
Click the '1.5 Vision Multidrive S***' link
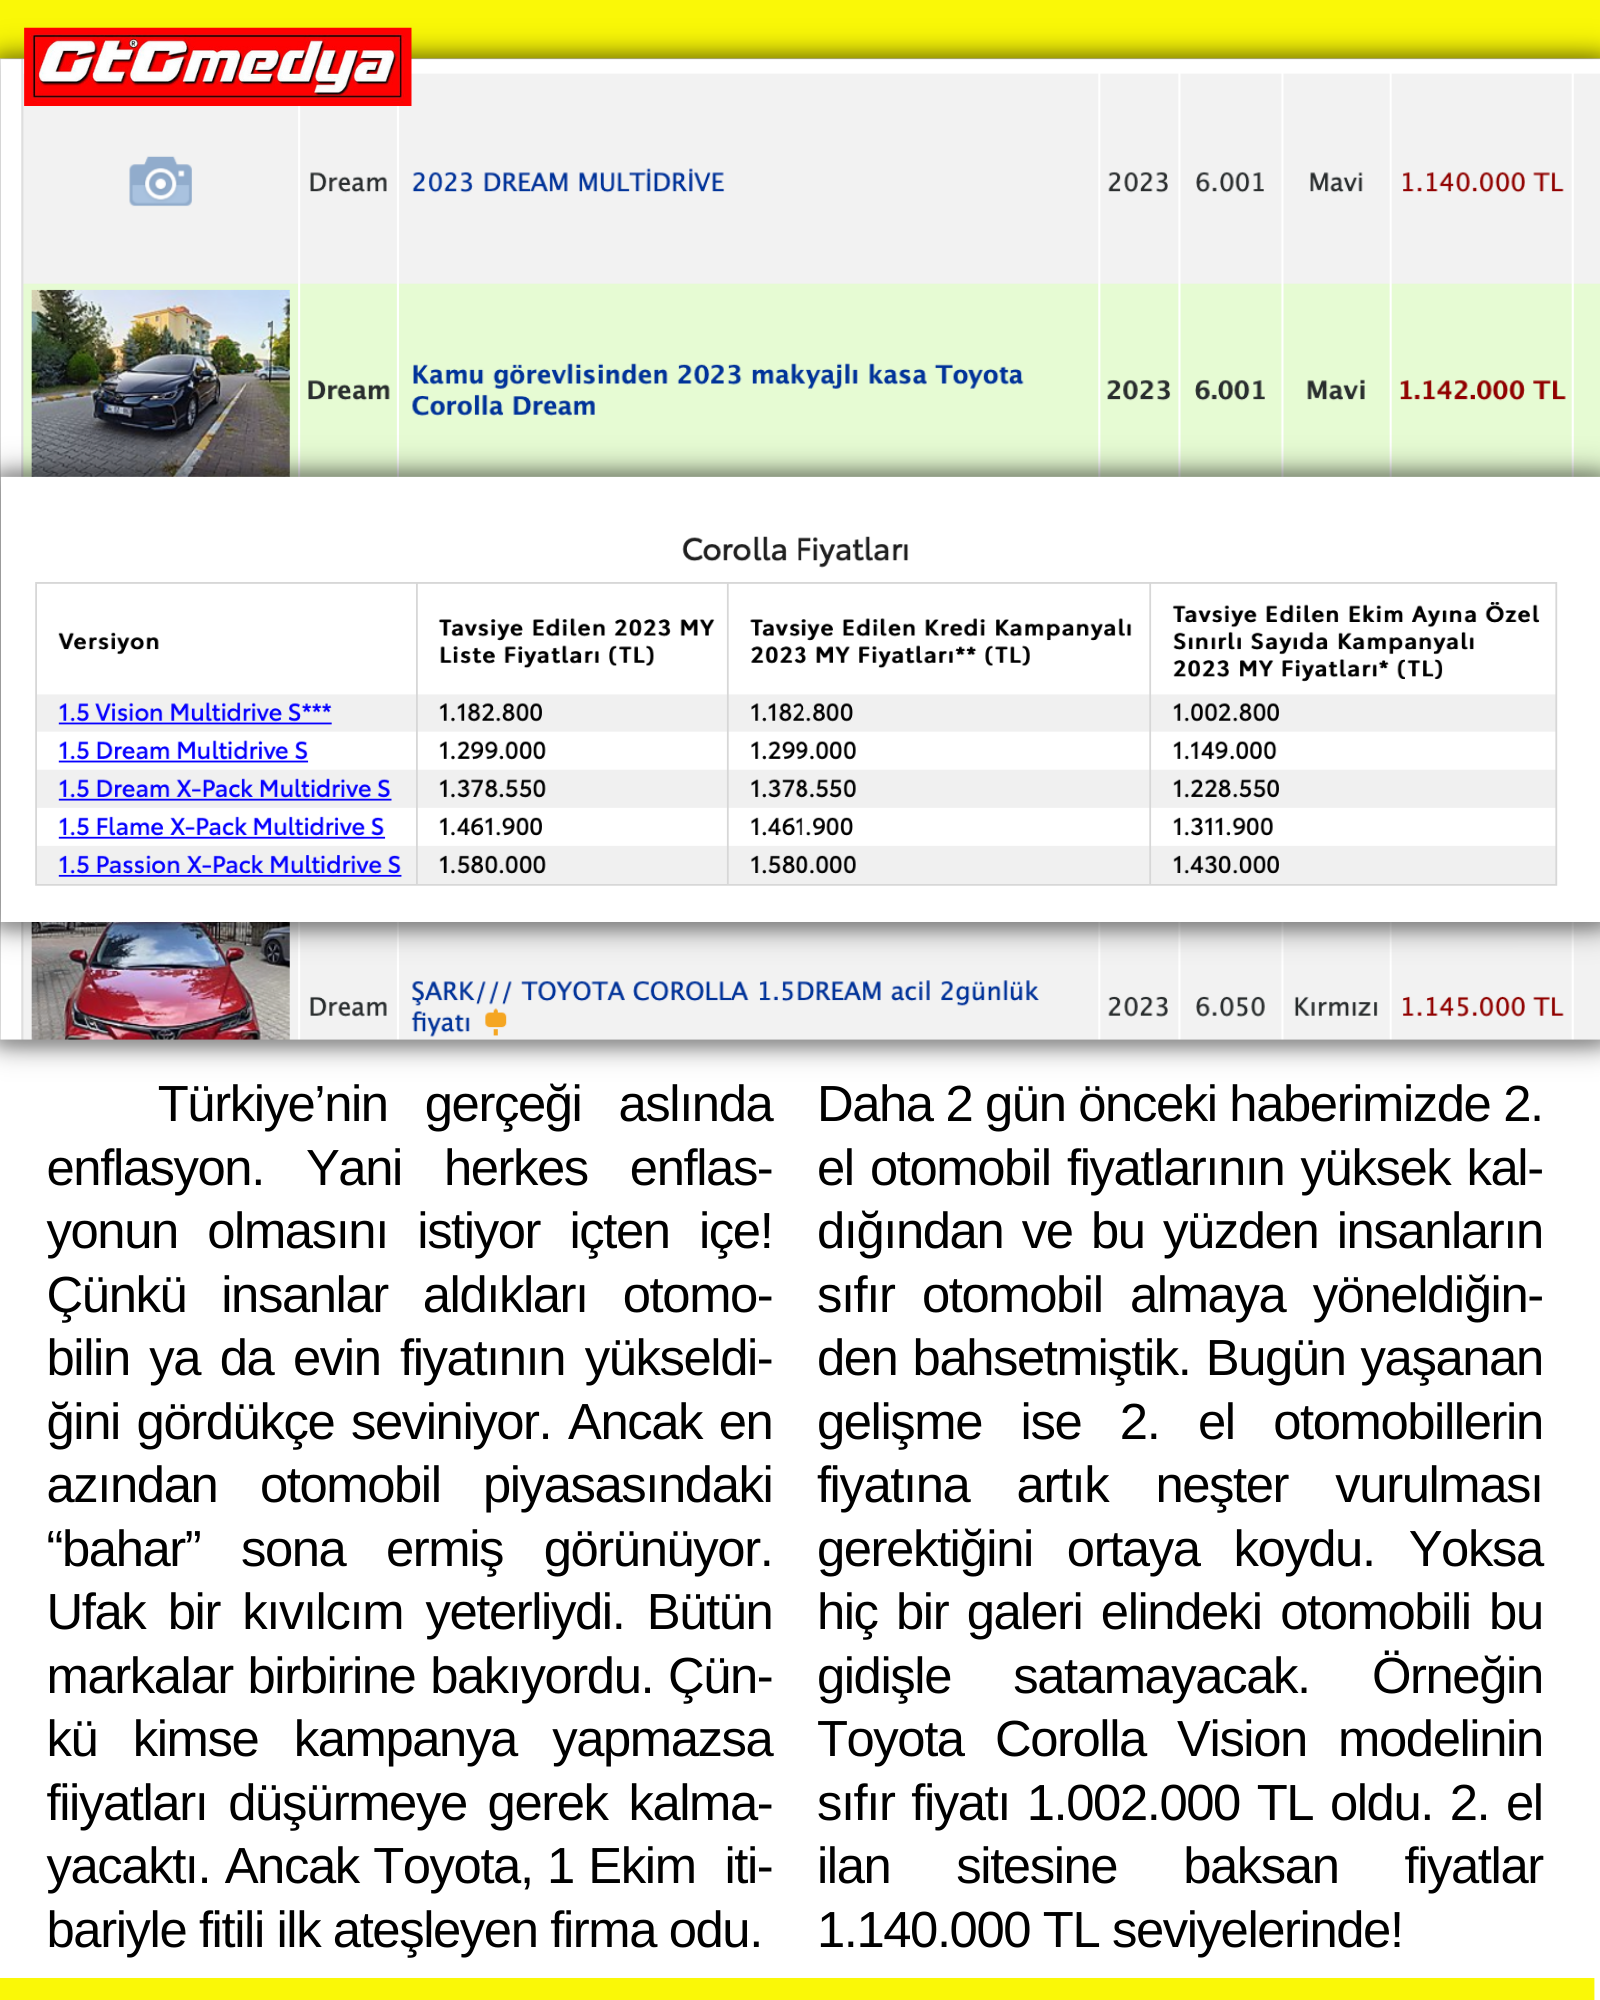tap(194, 712)
